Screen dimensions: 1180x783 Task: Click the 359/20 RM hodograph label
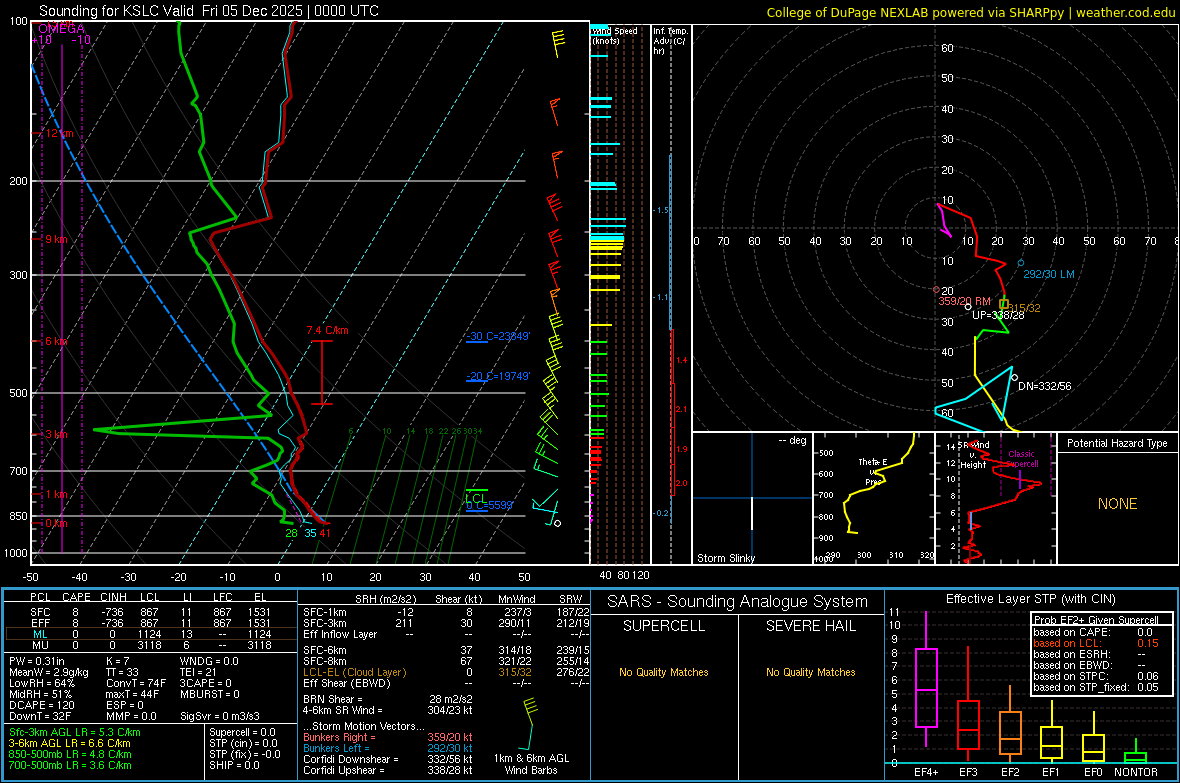(964, 301)
